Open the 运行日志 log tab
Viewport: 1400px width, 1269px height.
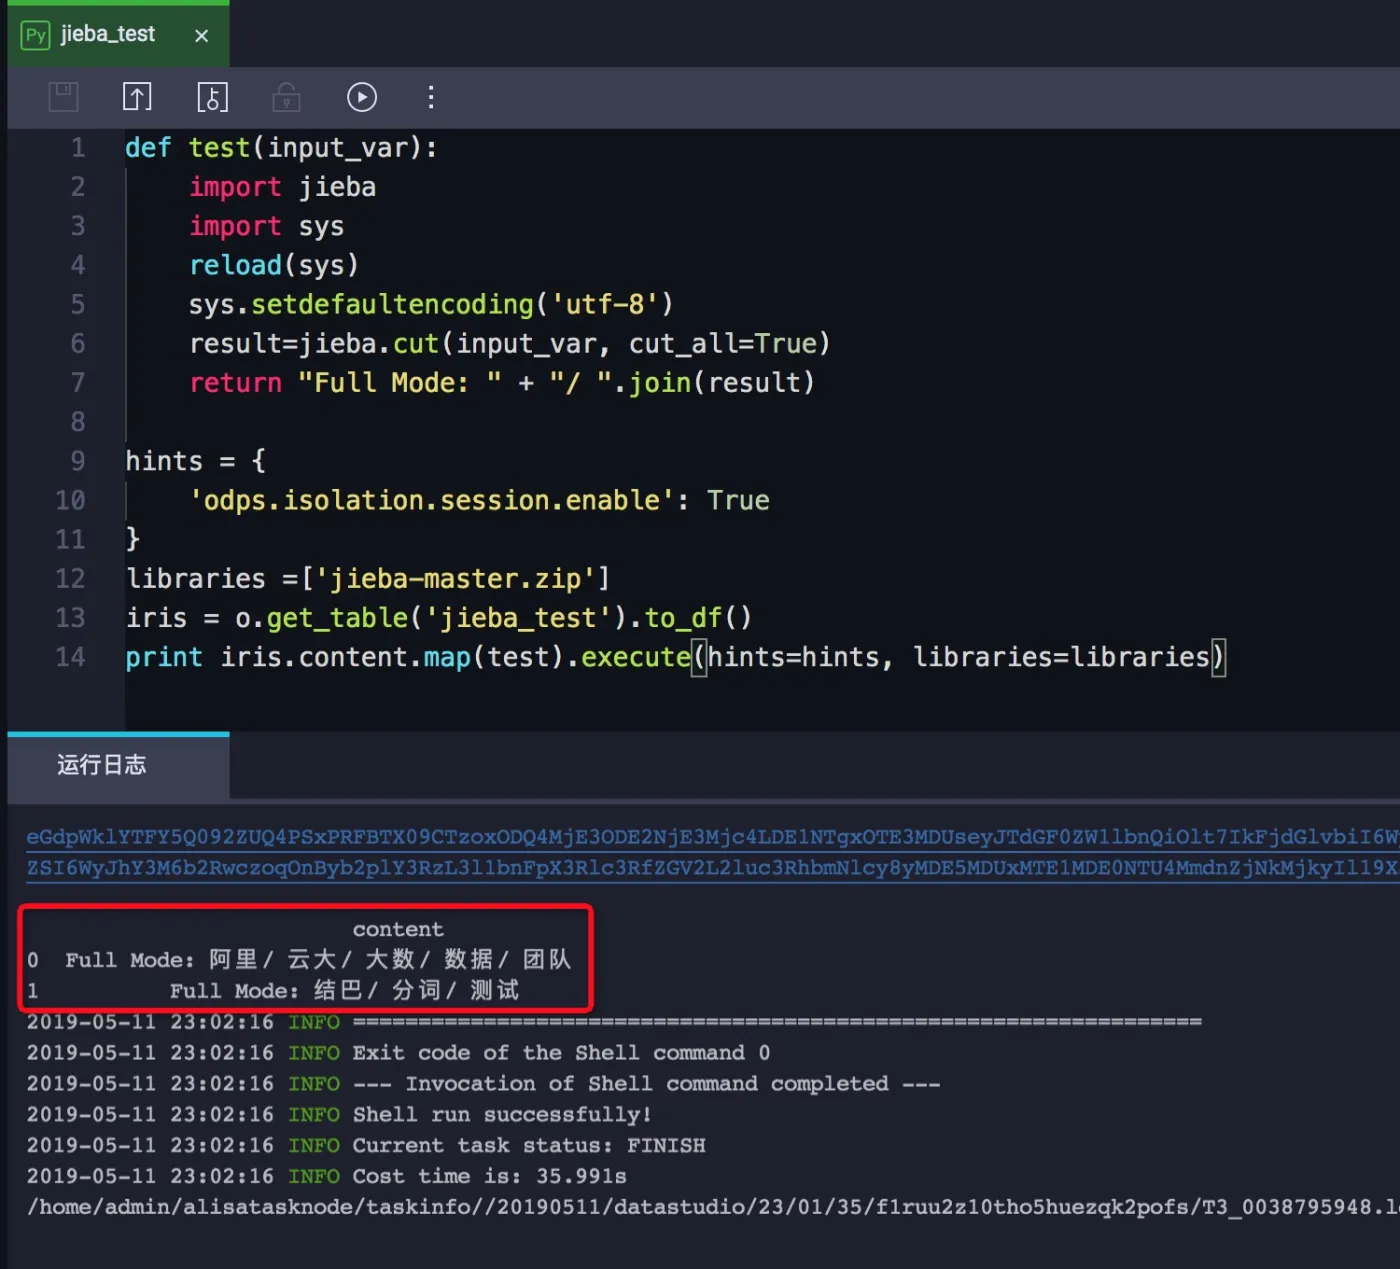click(x=118, y=765)
